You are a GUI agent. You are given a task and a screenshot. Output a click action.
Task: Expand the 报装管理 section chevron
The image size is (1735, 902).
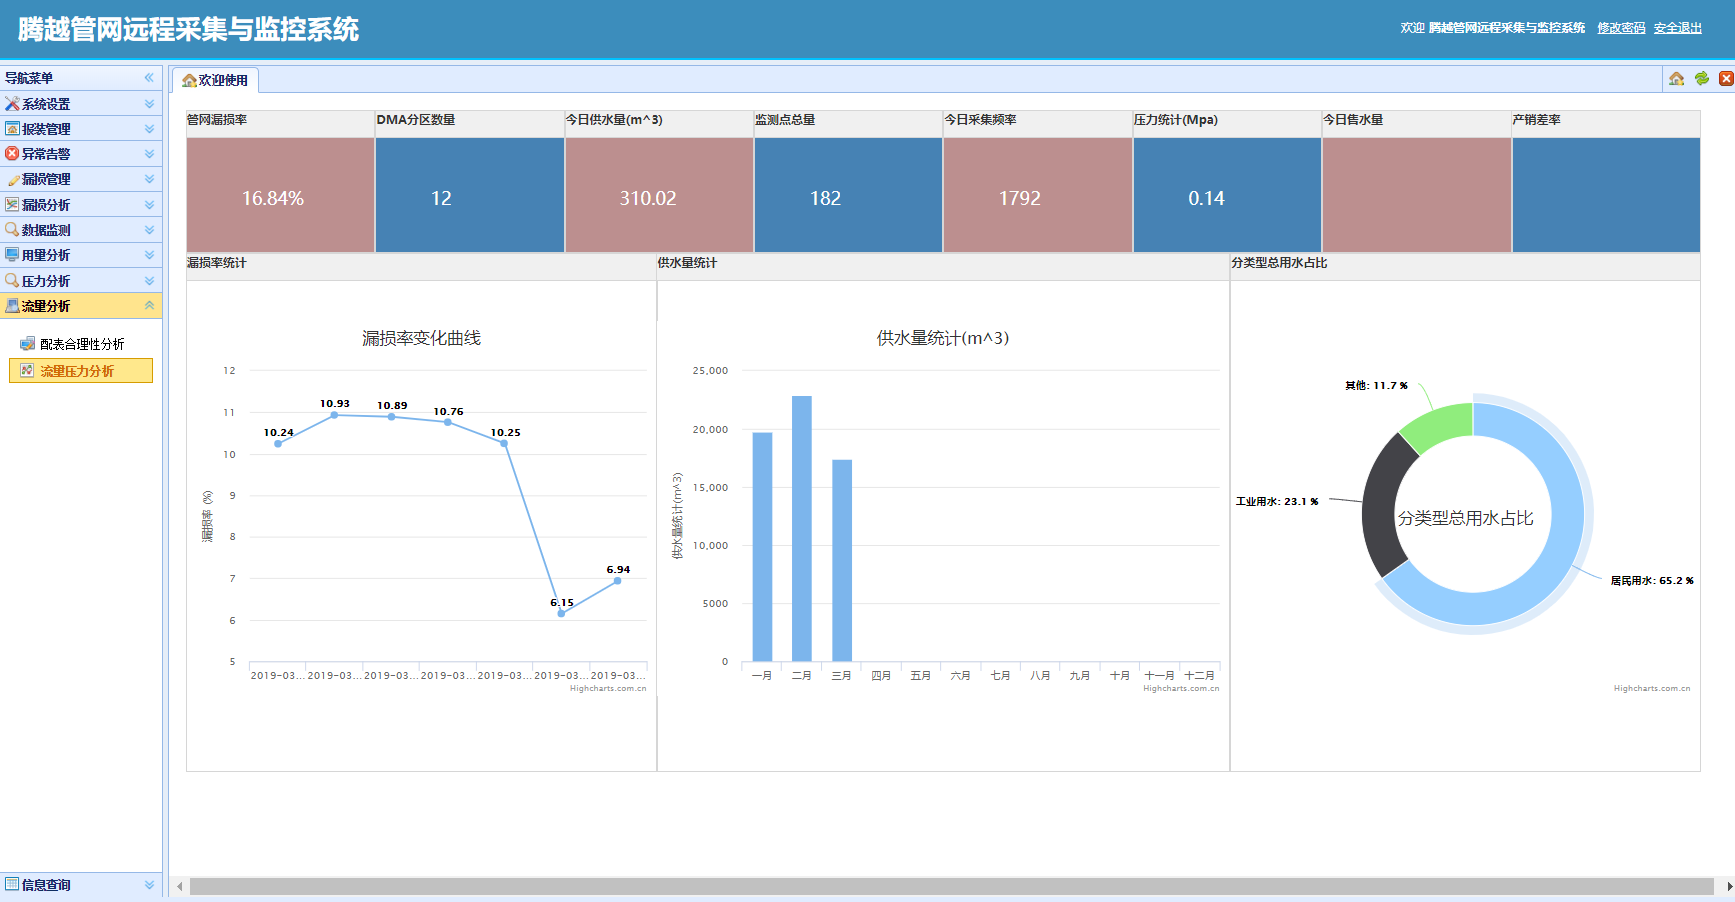149,129
